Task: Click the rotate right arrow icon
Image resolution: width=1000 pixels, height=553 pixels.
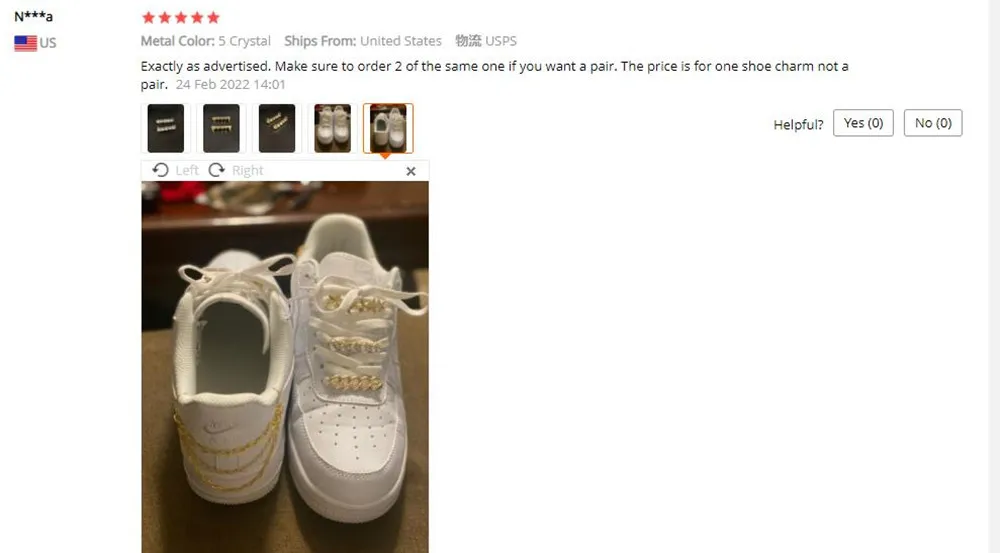Action: [x=217, y=170]
